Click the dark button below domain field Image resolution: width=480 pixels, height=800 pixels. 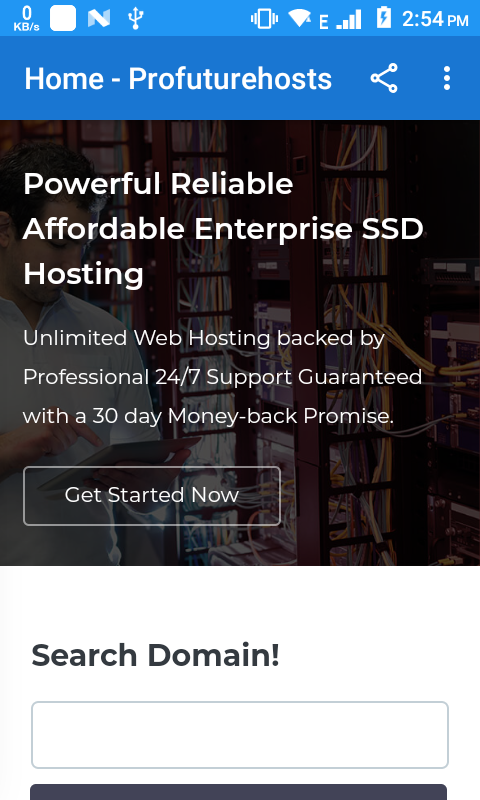coord(239,792)
